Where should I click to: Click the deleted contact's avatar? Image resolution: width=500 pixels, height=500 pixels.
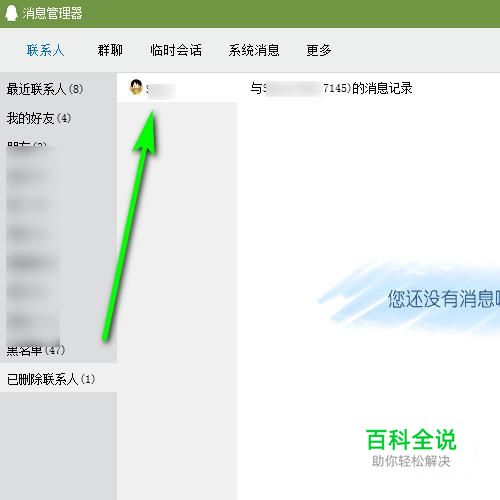136,87
